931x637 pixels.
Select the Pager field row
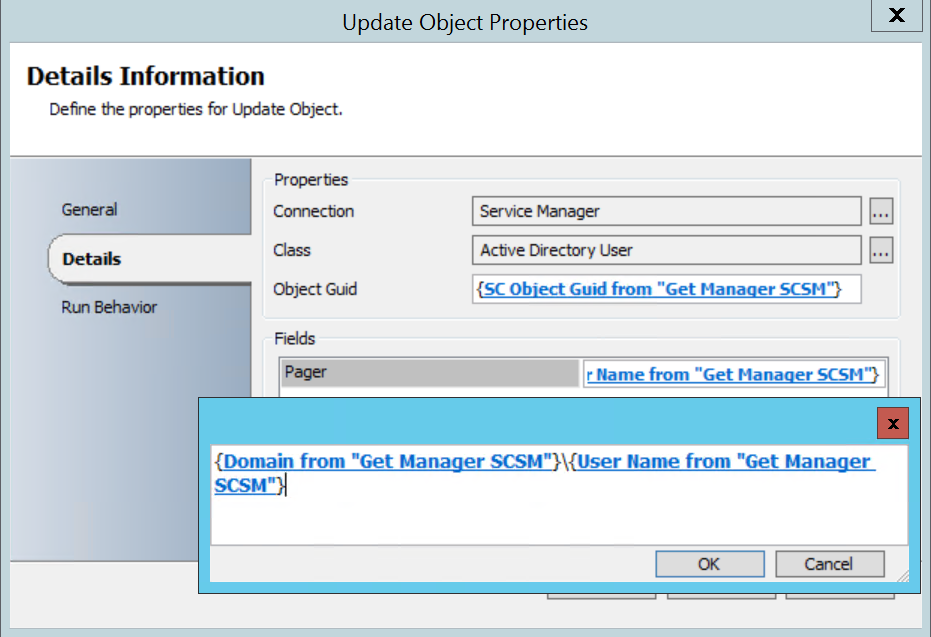coord(429,372)
